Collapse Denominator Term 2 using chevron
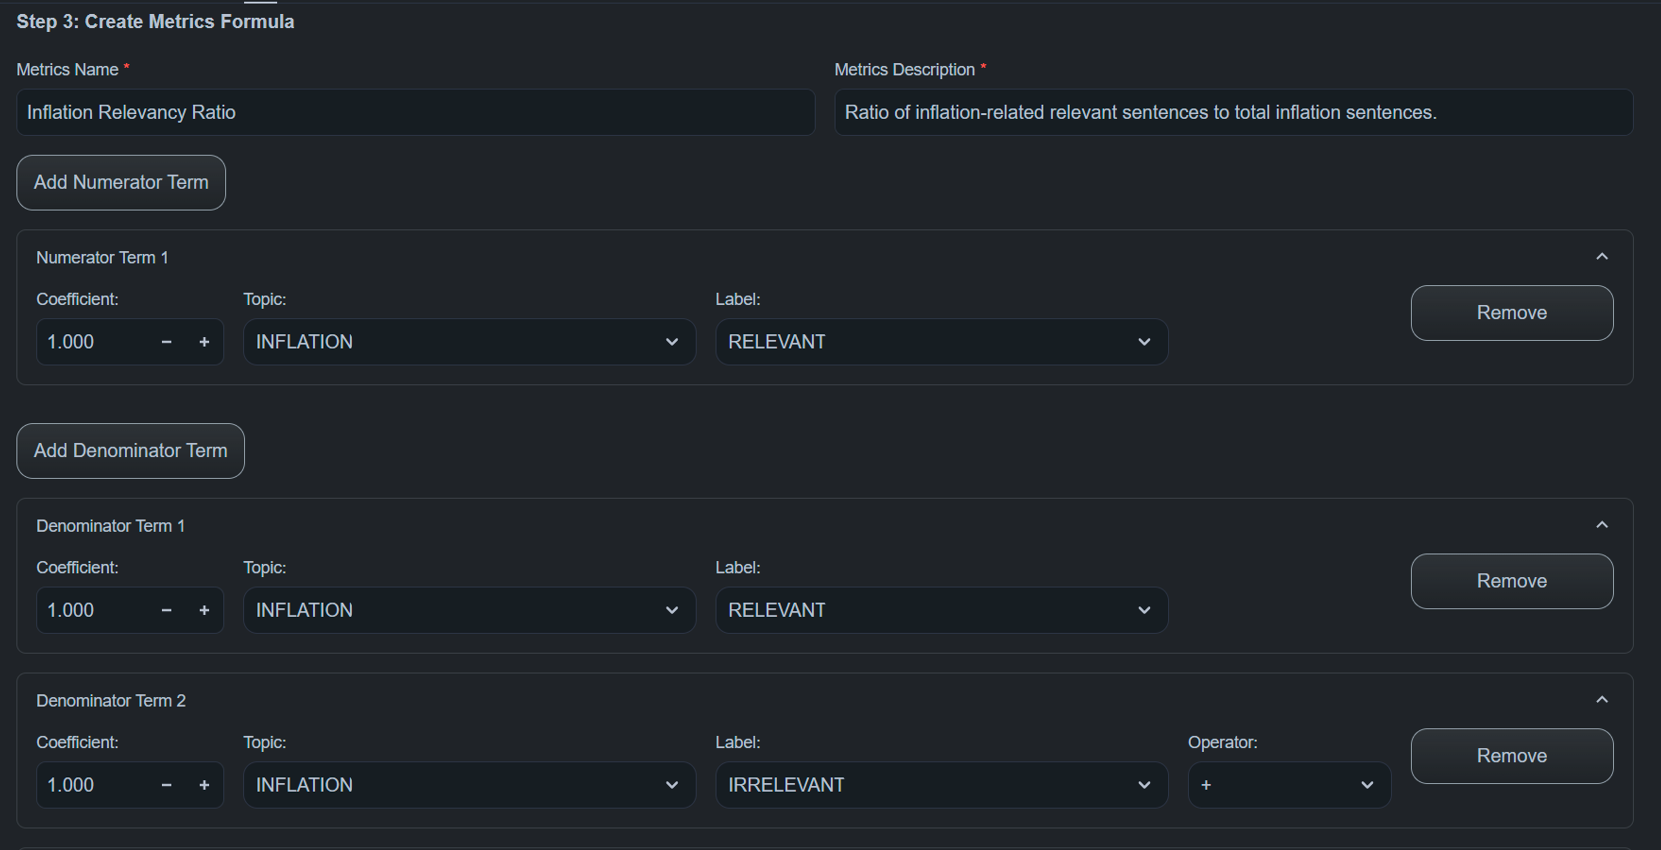This screenshot has width=1661, height=850. [1601, 700]
